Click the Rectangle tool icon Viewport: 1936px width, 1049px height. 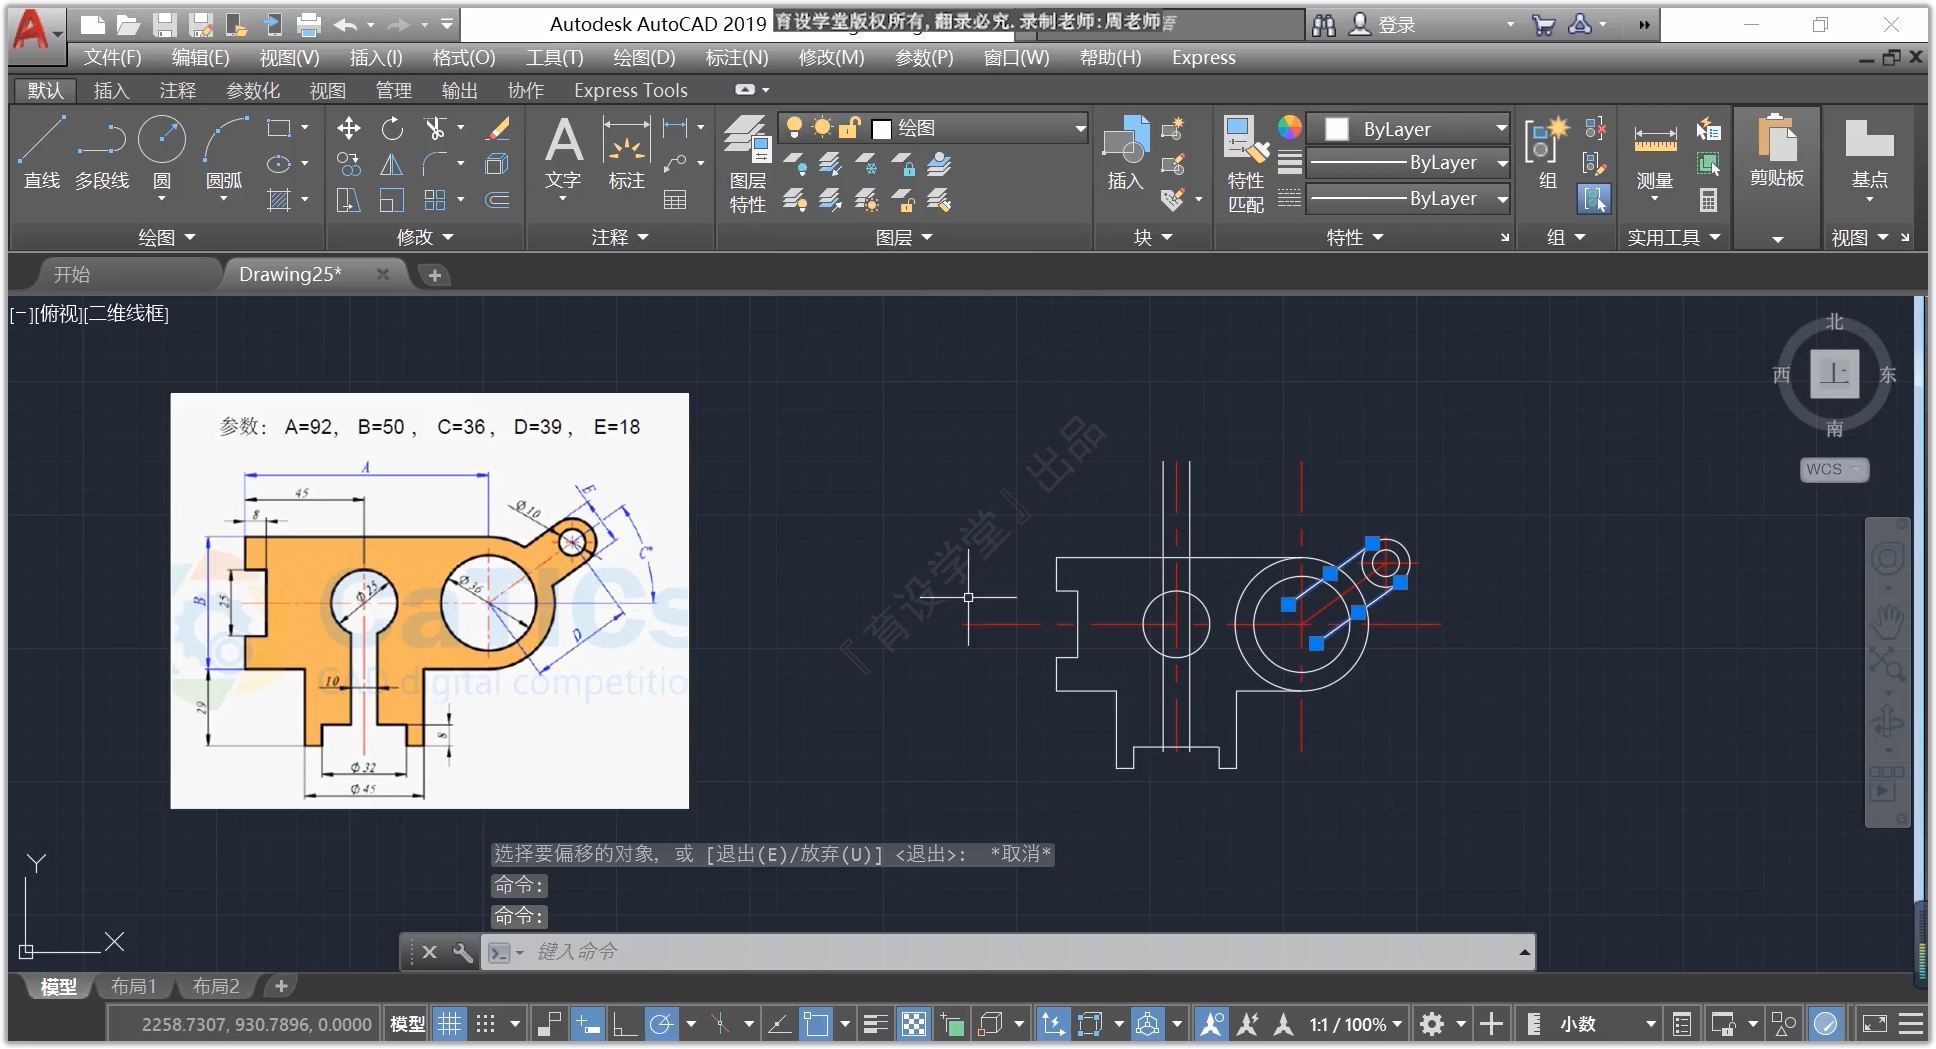[x=279, y=128]
